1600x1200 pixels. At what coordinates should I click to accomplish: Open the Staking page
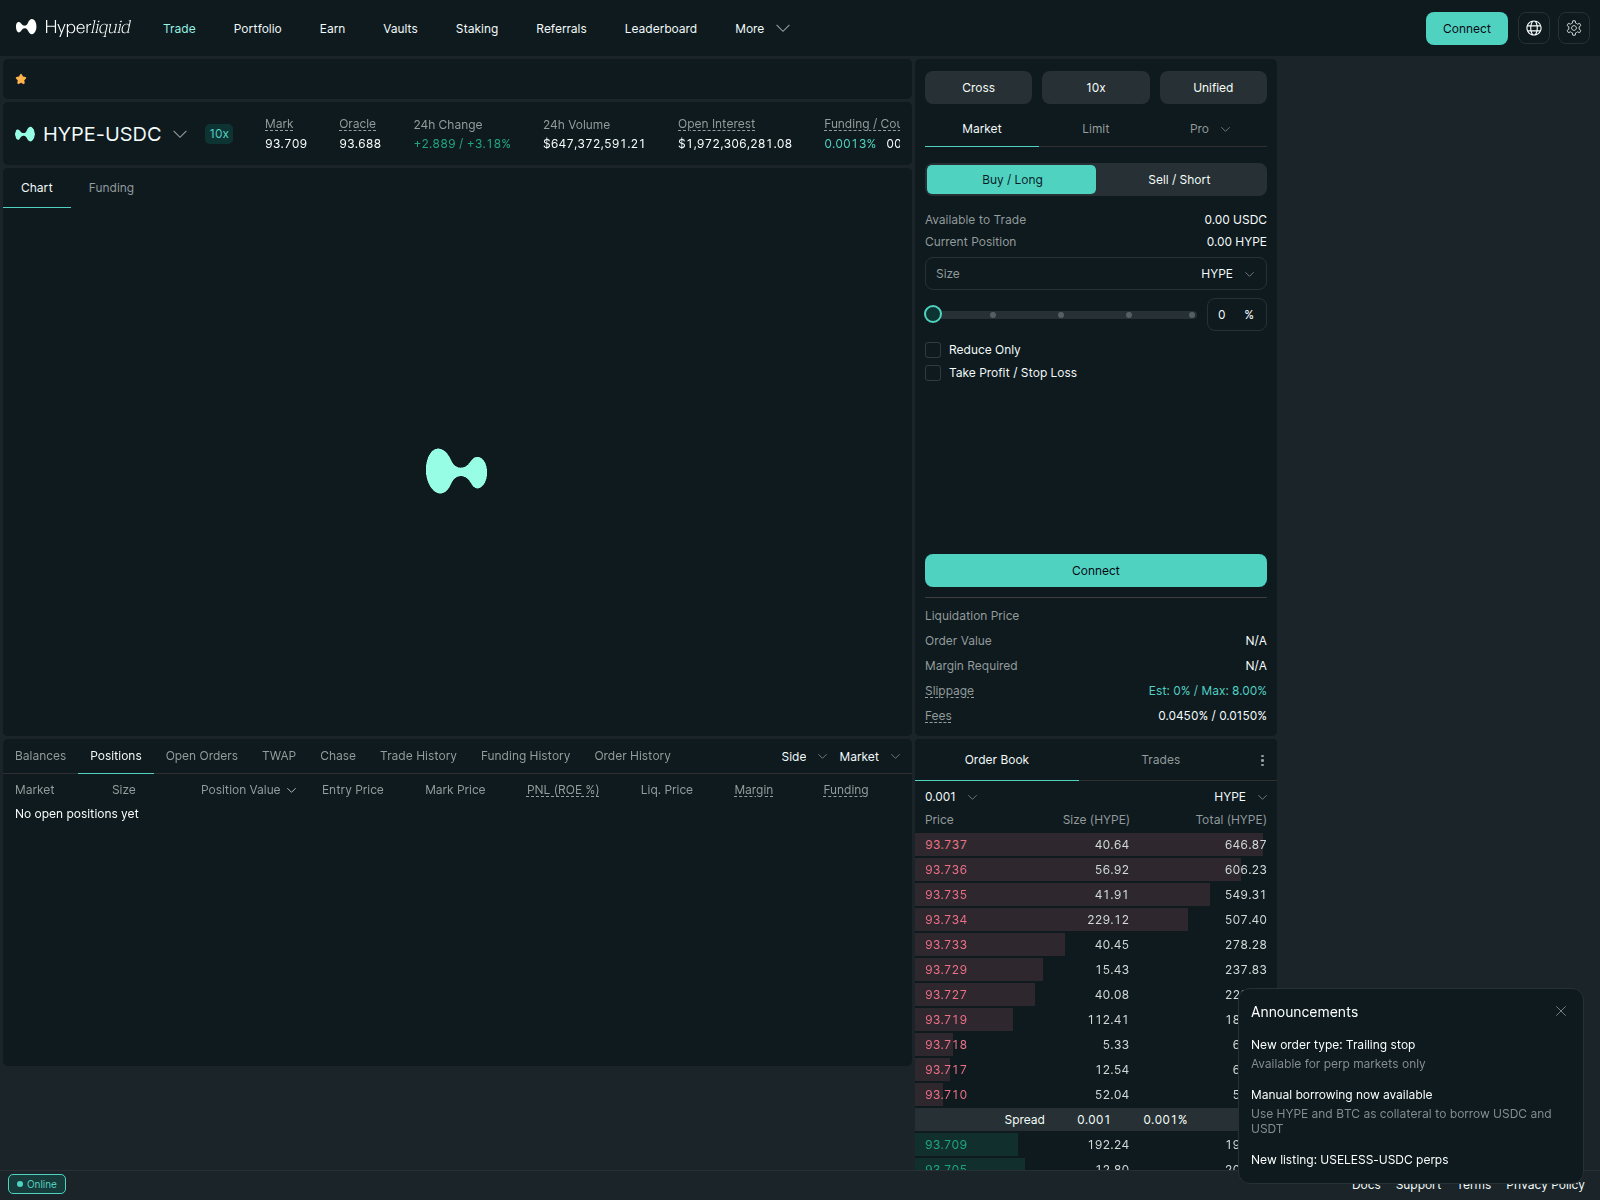(477, 29)
